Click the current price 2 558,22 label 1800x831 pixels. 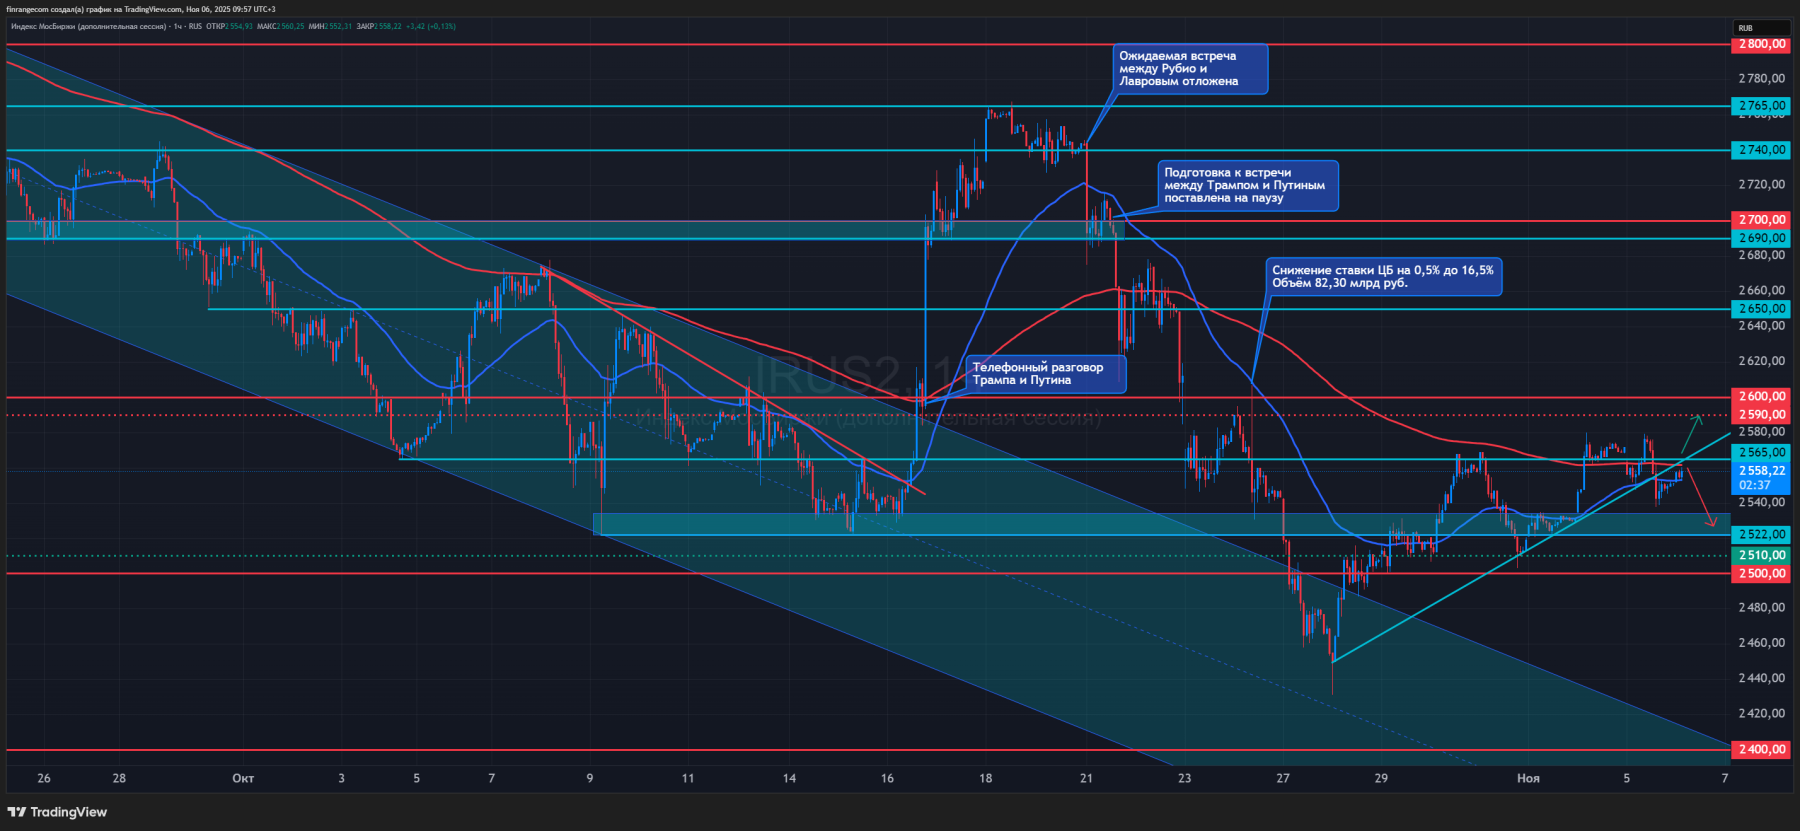click(1761, 471)
